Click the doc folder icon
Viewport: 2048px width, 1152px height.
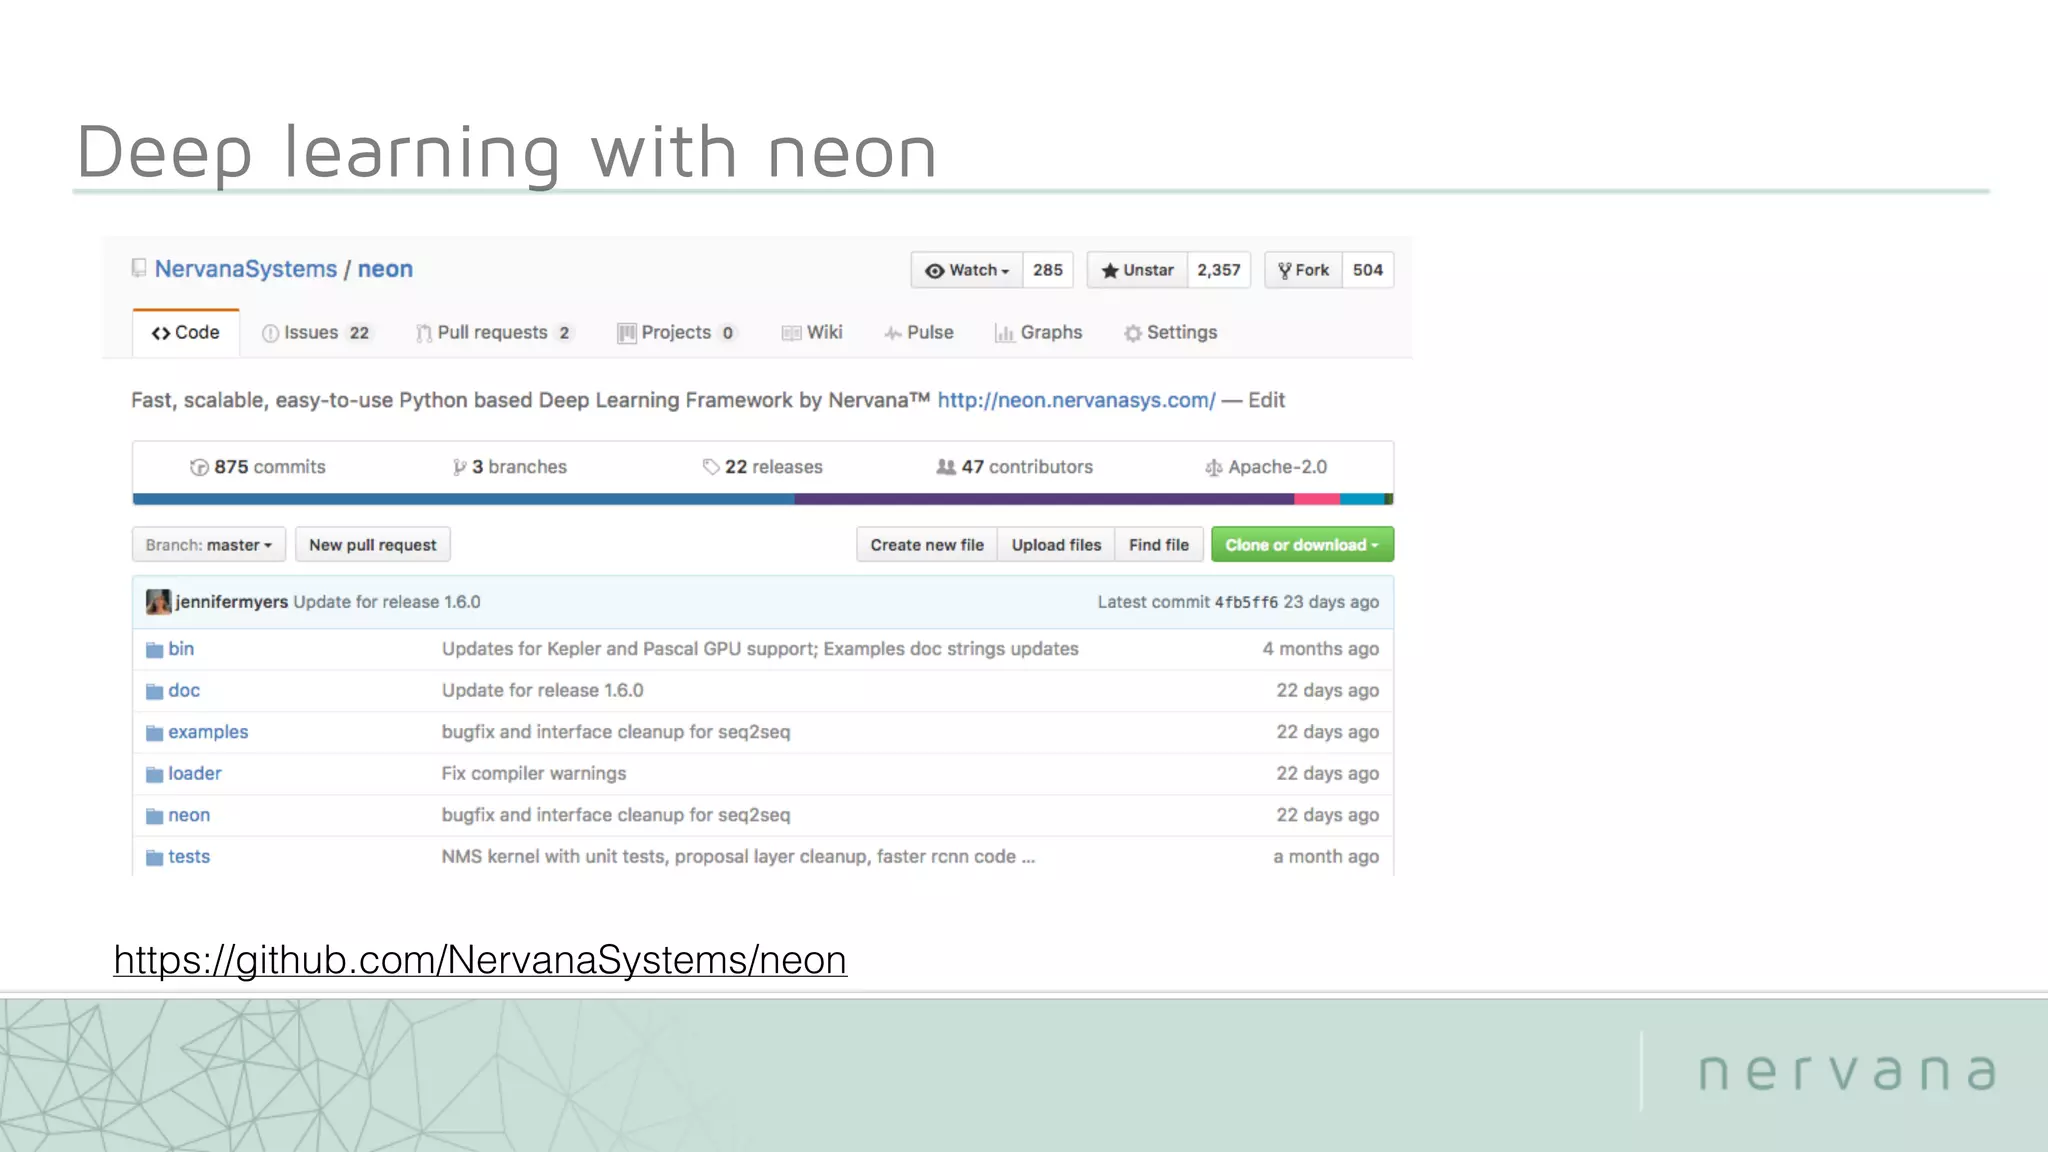[154, 691]
